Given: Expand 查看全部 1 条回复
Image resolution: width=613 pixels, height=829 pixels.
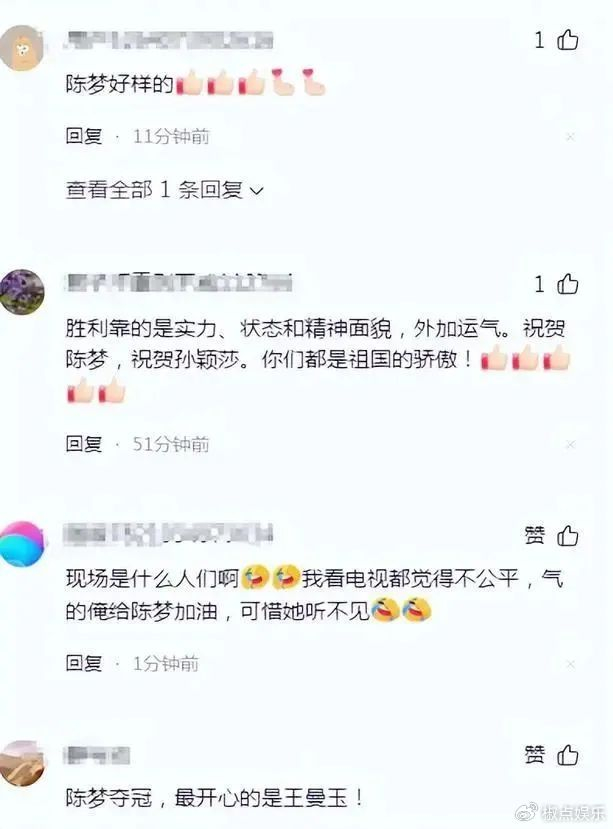Looking at the screenshot, I should [164, 189].
